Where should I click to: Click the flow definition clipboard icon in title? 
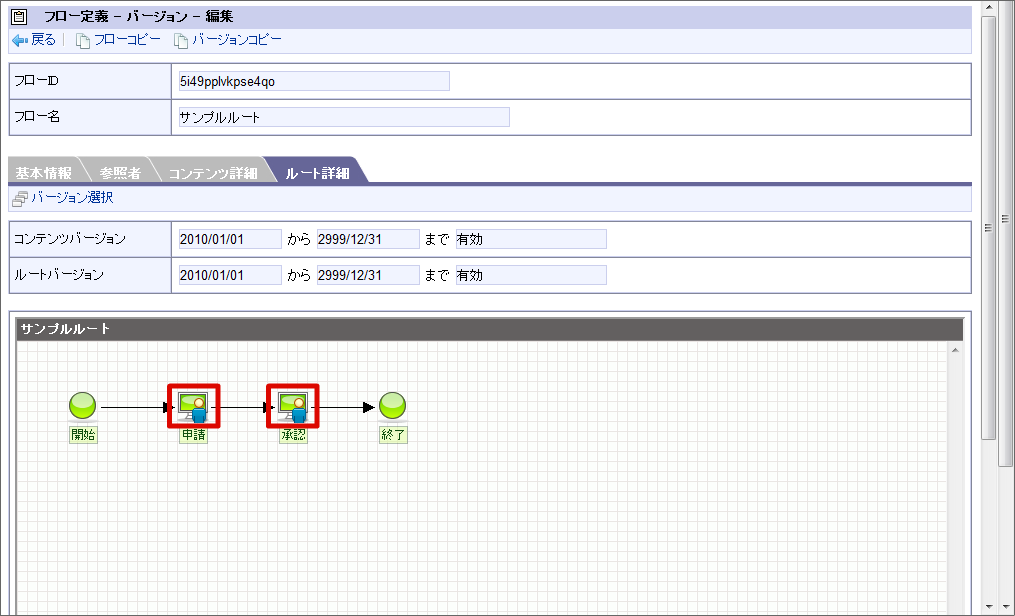[19, 16]
